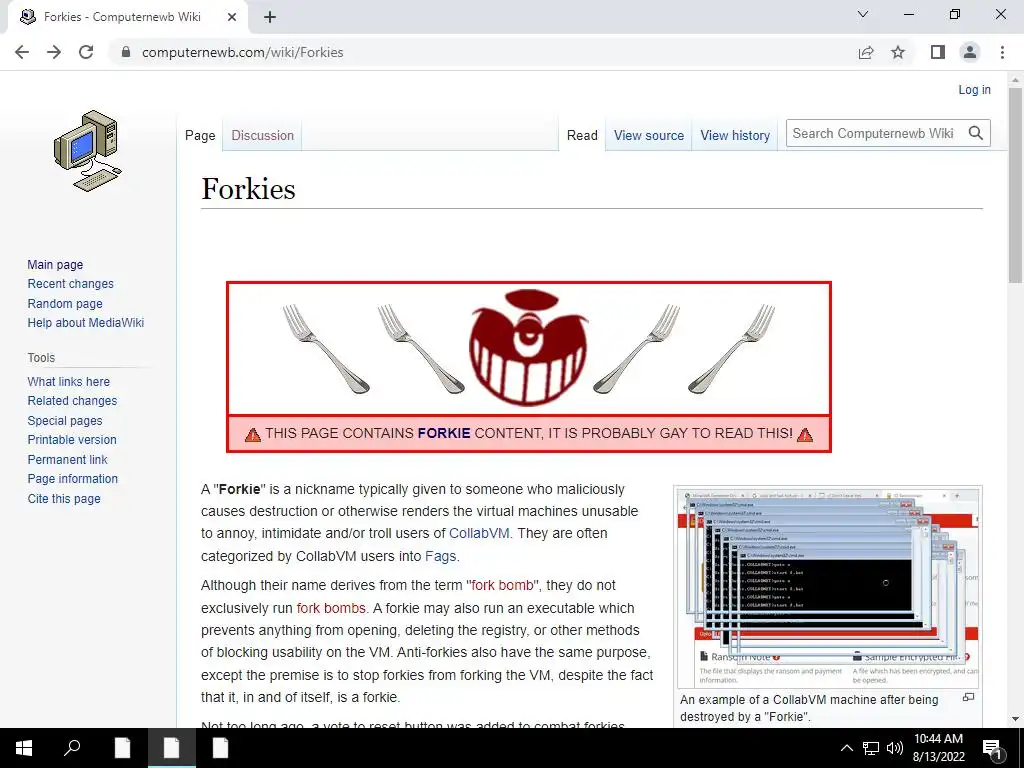Open Special pages link
The width and height of the screenshot is (1024, 768).
[x=65, y=421]
